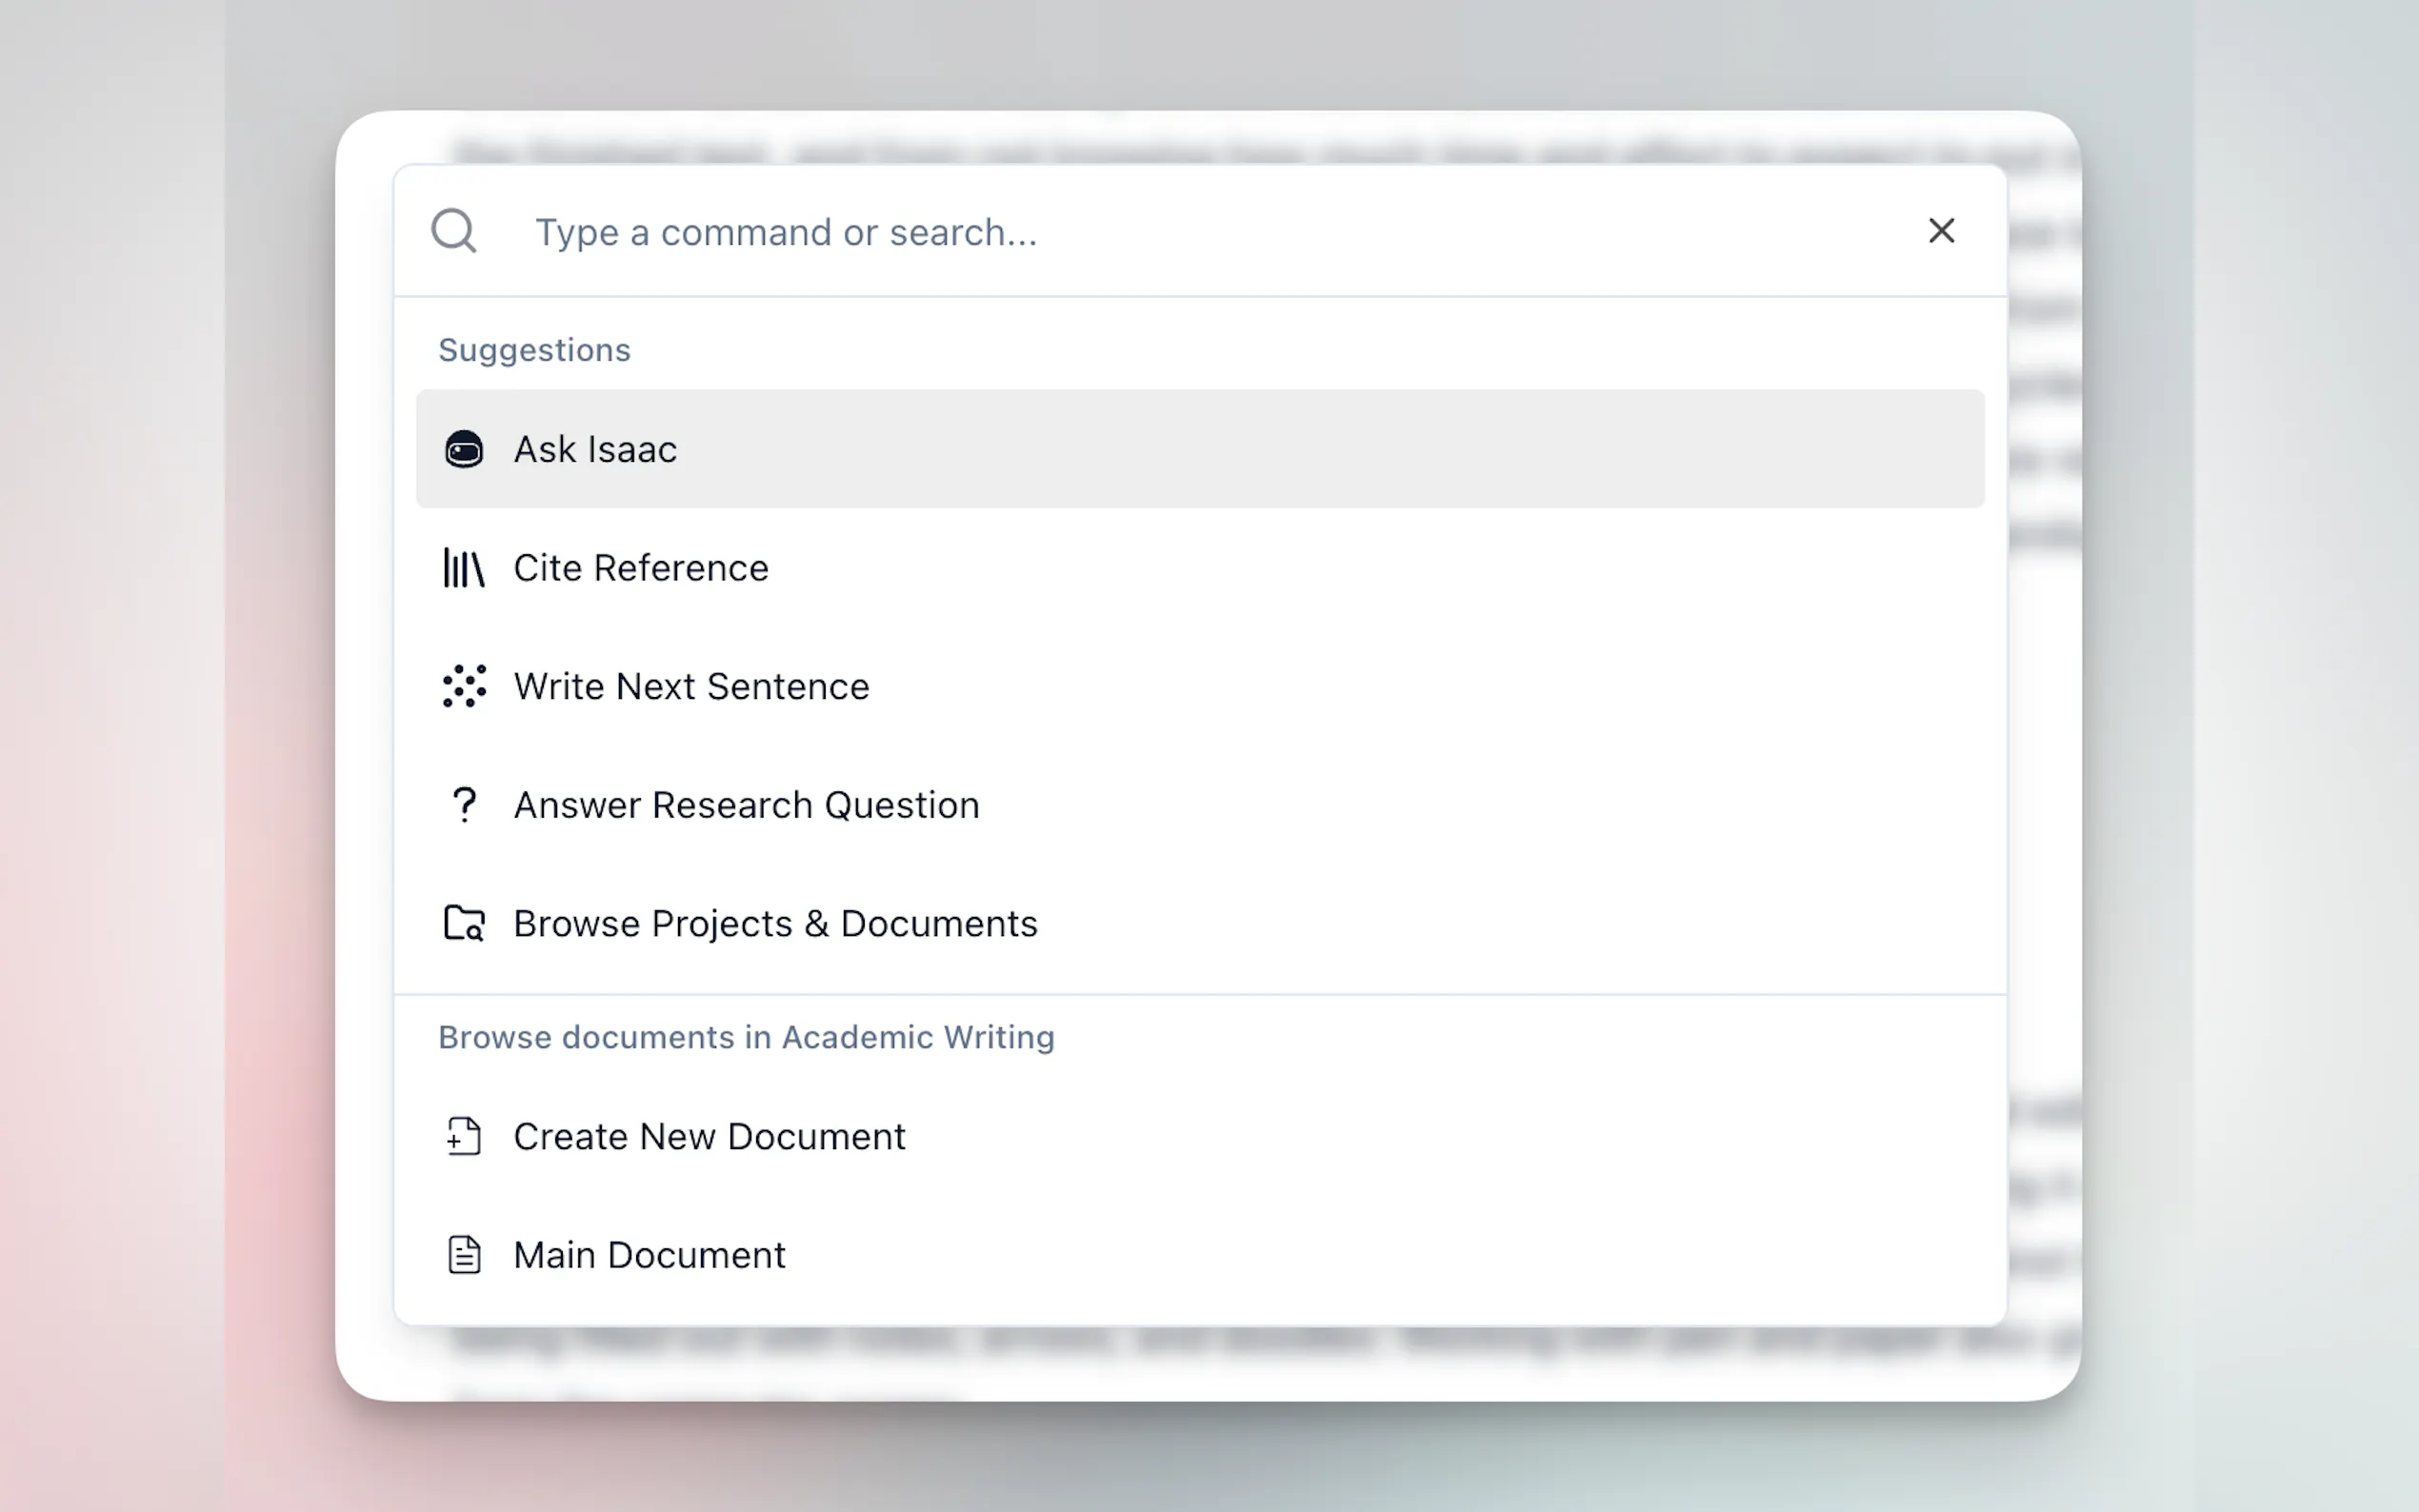Select Answer Research Question
Screen dimensions: 2419x1512
tap(746, 806)
